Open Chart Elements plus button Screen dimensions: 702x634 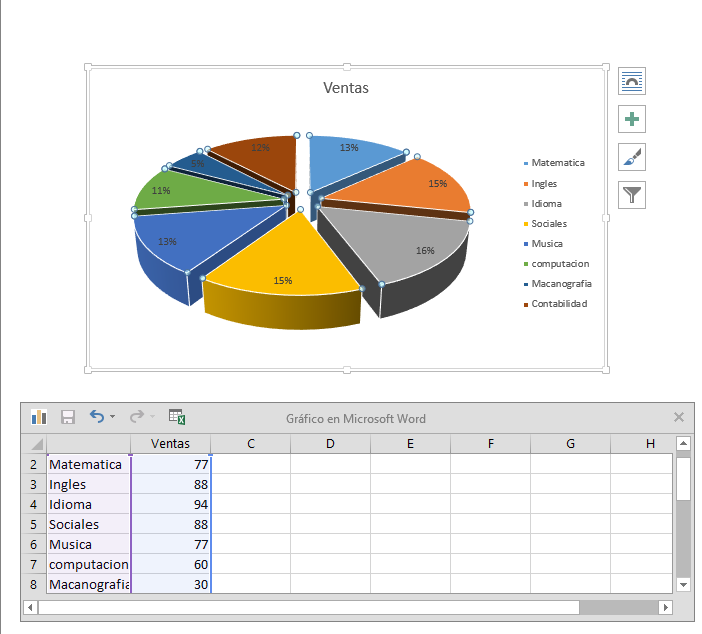[x=632, y=119]
